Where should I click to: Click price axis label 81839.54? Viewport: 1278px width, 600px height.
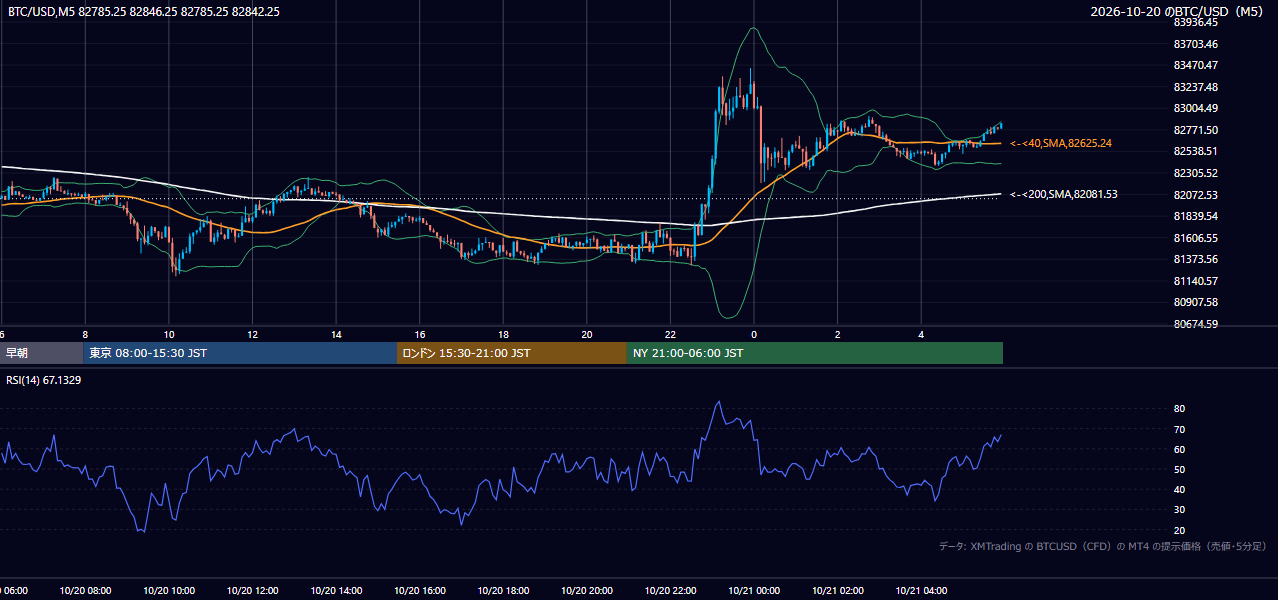pos(1195,216)
